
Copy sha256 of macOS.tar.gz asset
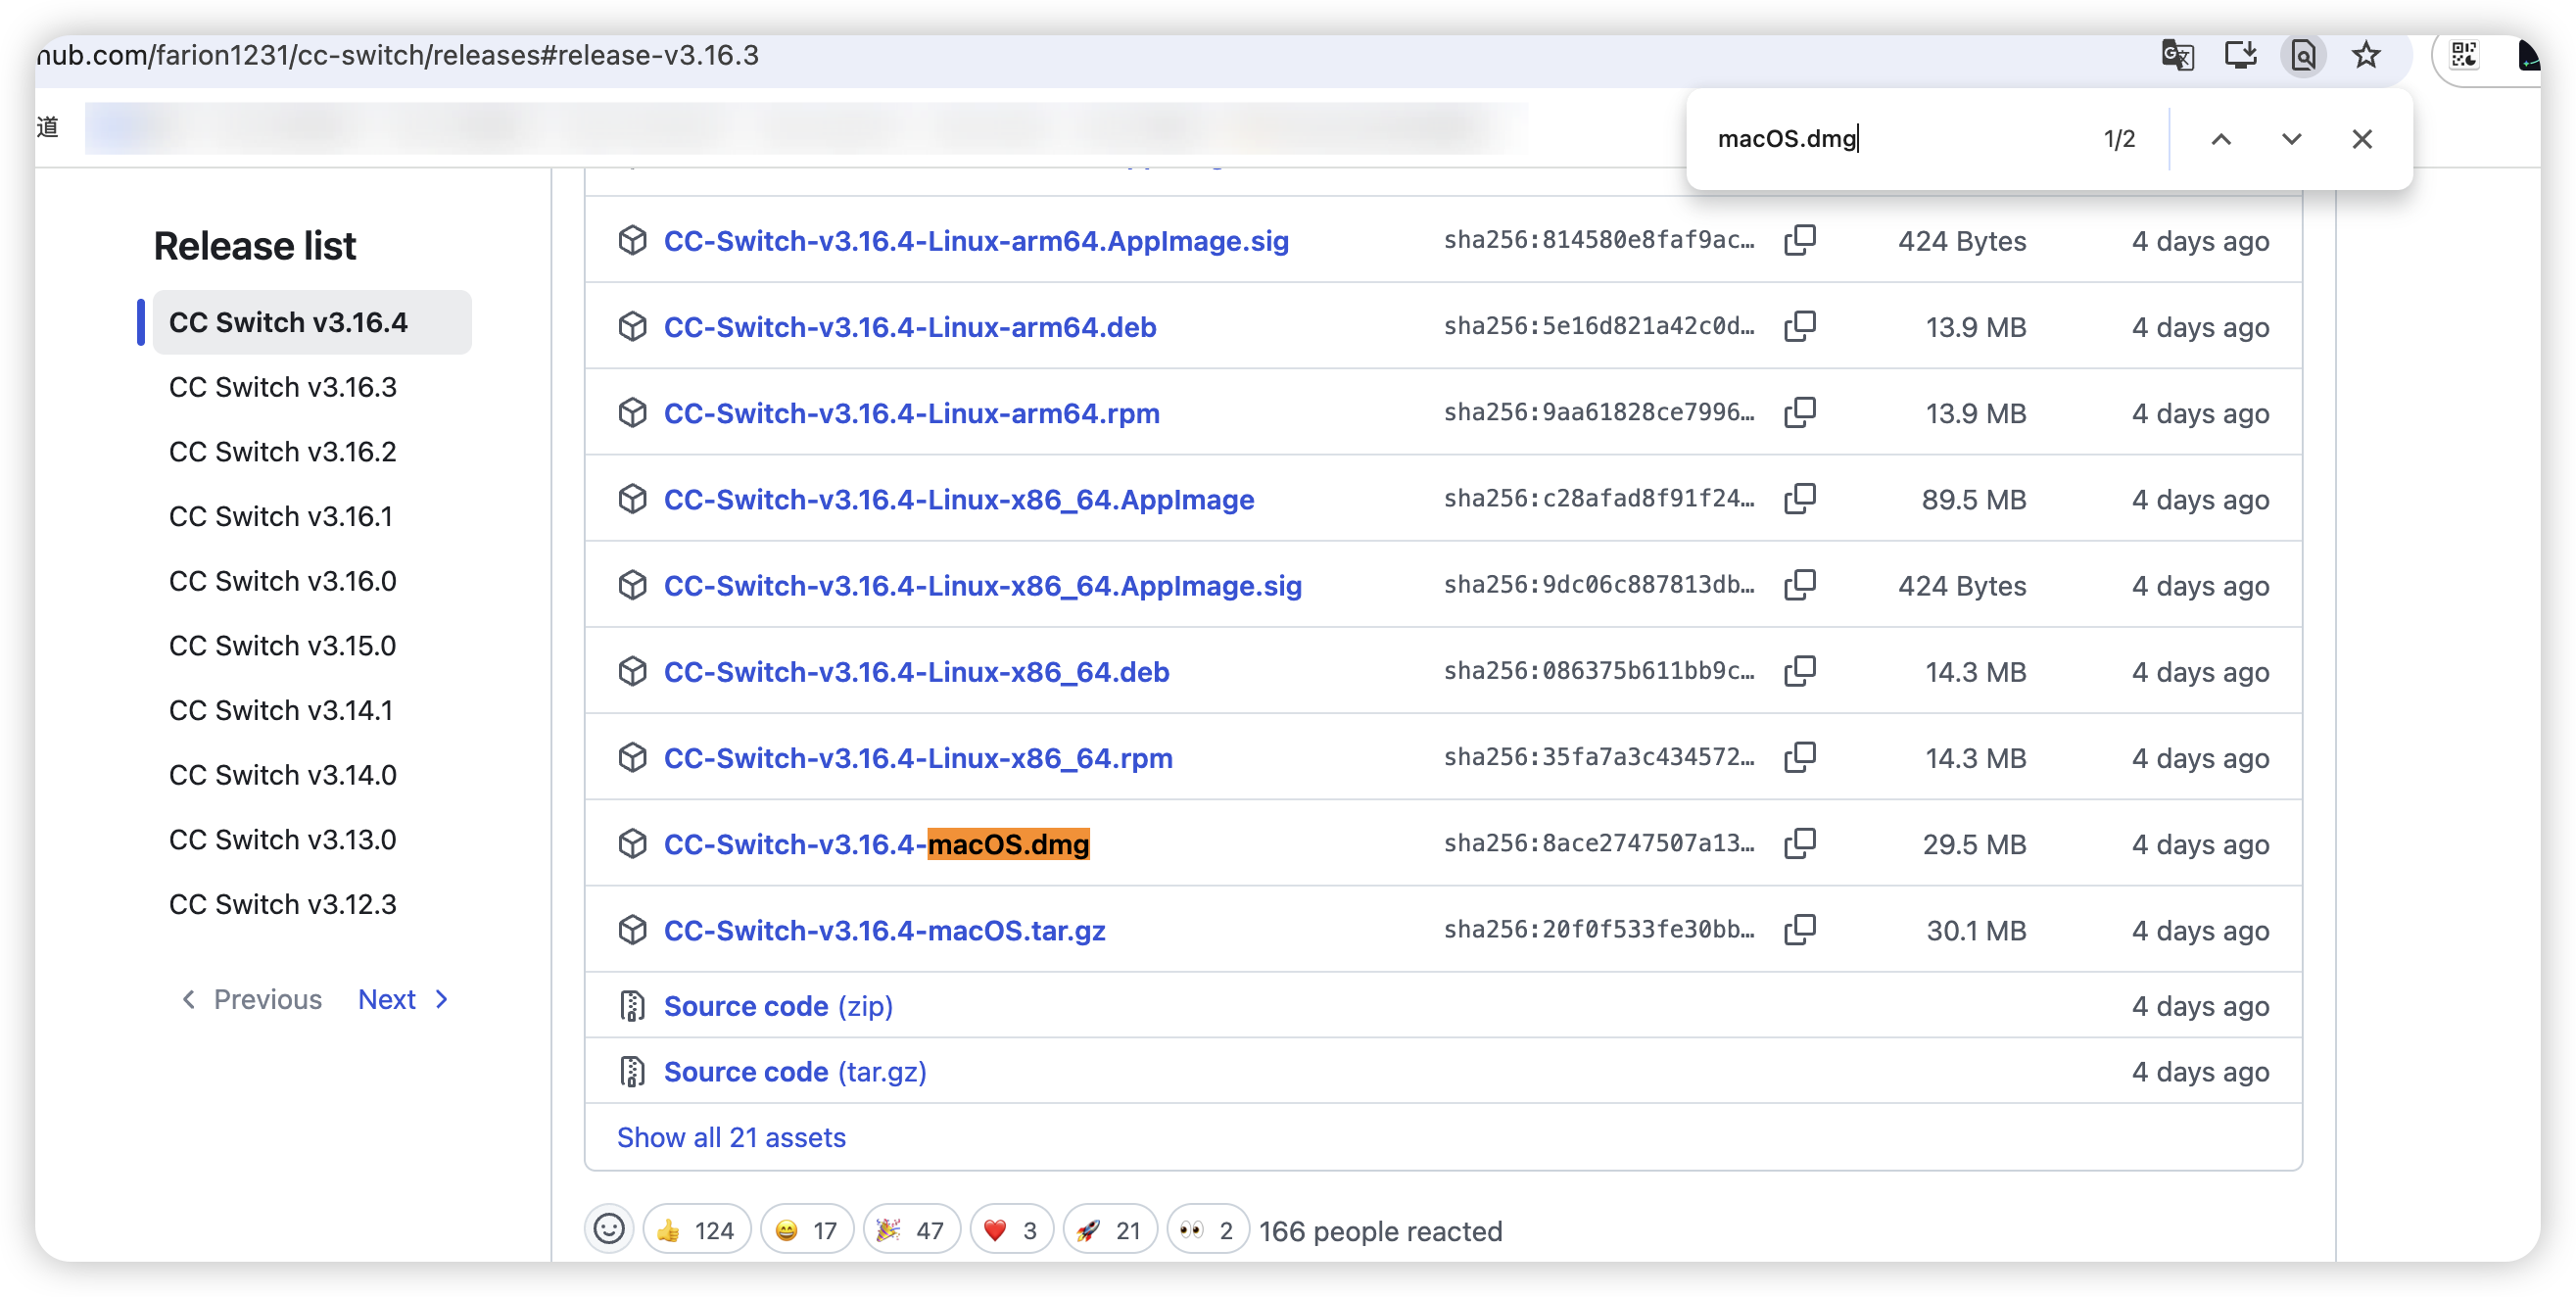pos(1799,929)
